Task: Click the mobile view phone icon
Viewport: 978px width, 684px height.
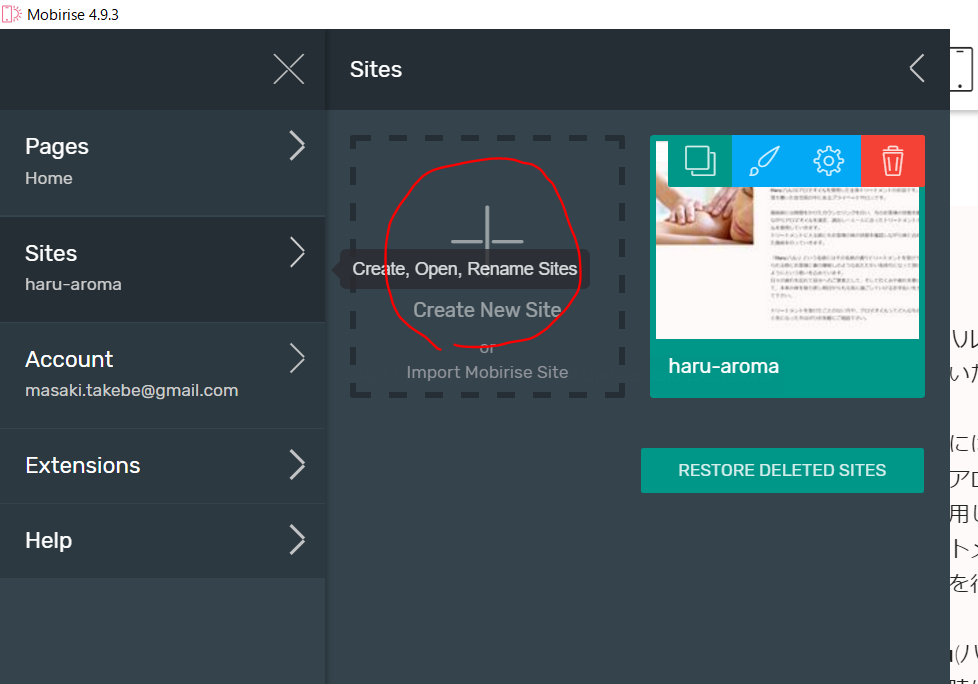Action: [961, 69]
